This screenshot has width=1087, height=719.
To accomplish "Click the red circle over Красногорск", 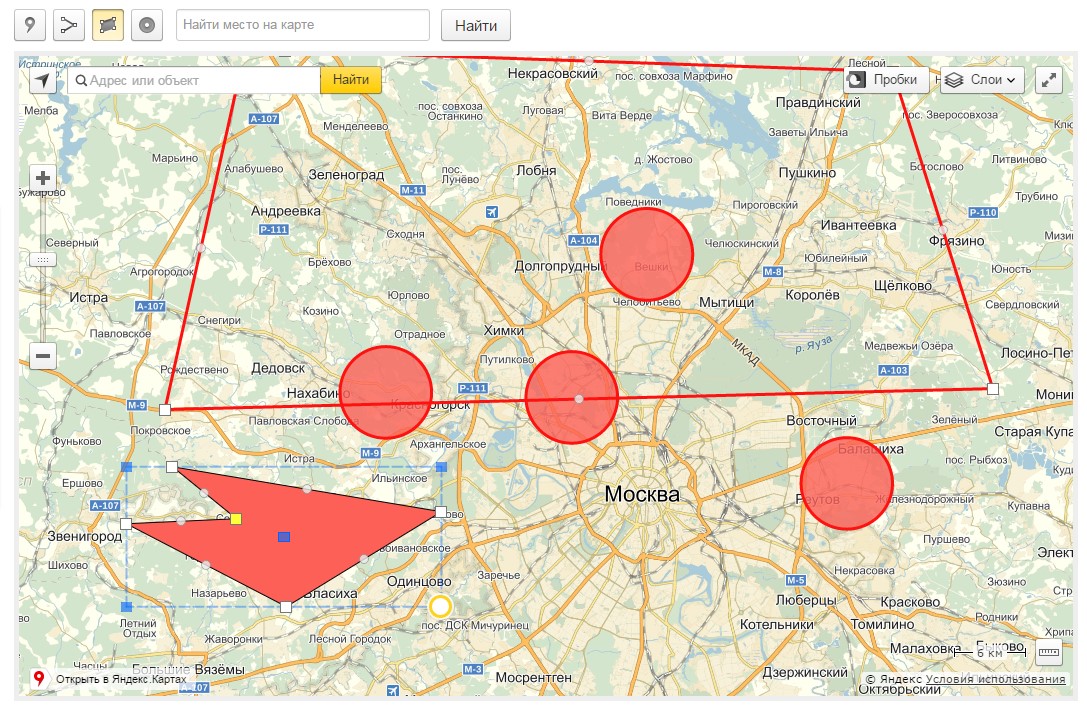I will coord(386,392).
